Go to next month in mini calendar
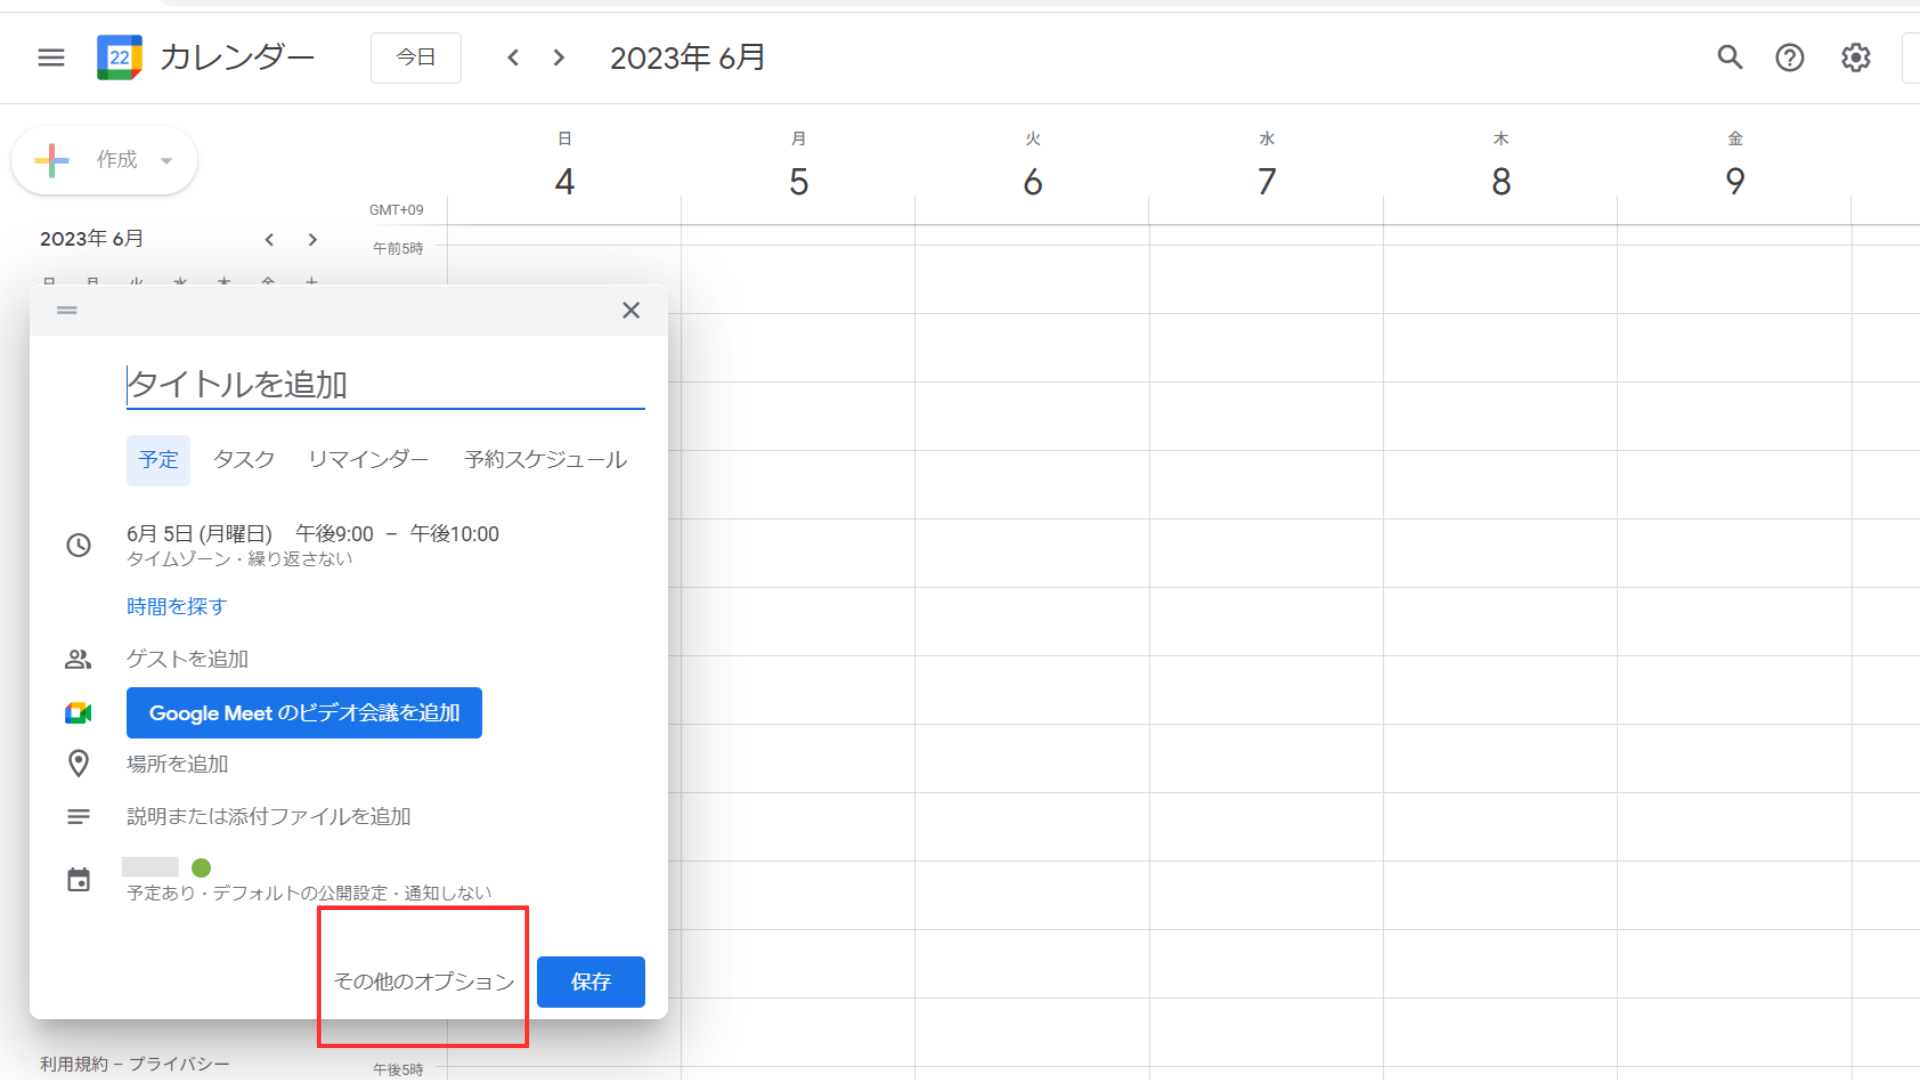This screenshot has height=1080, width=1920. tap(313, 240)
